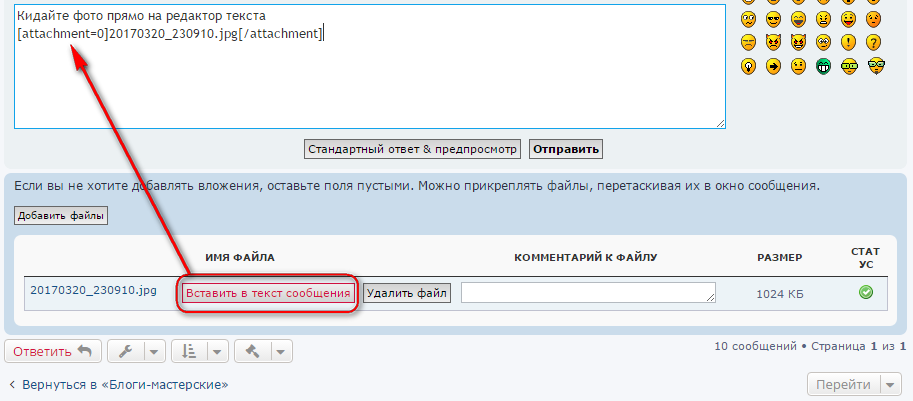Open the 20170320_230910.jpg file link
This screenshot has width=913, height=401.
(93, 290)
